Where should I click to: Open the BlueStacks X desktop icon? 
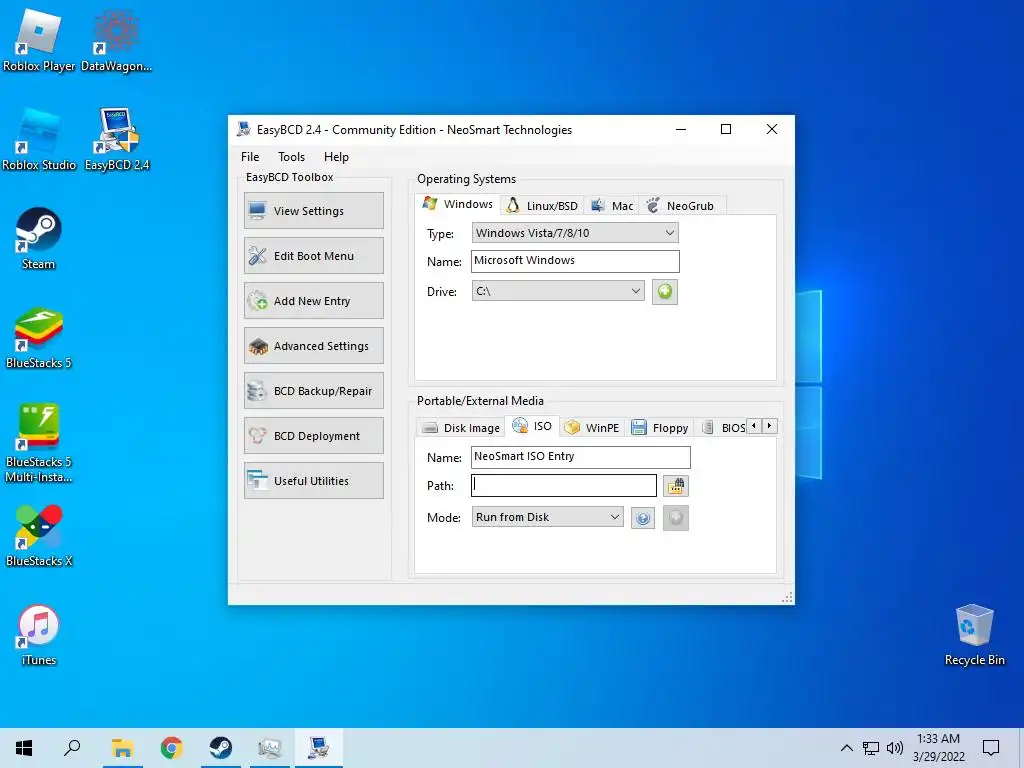point(39,536)
